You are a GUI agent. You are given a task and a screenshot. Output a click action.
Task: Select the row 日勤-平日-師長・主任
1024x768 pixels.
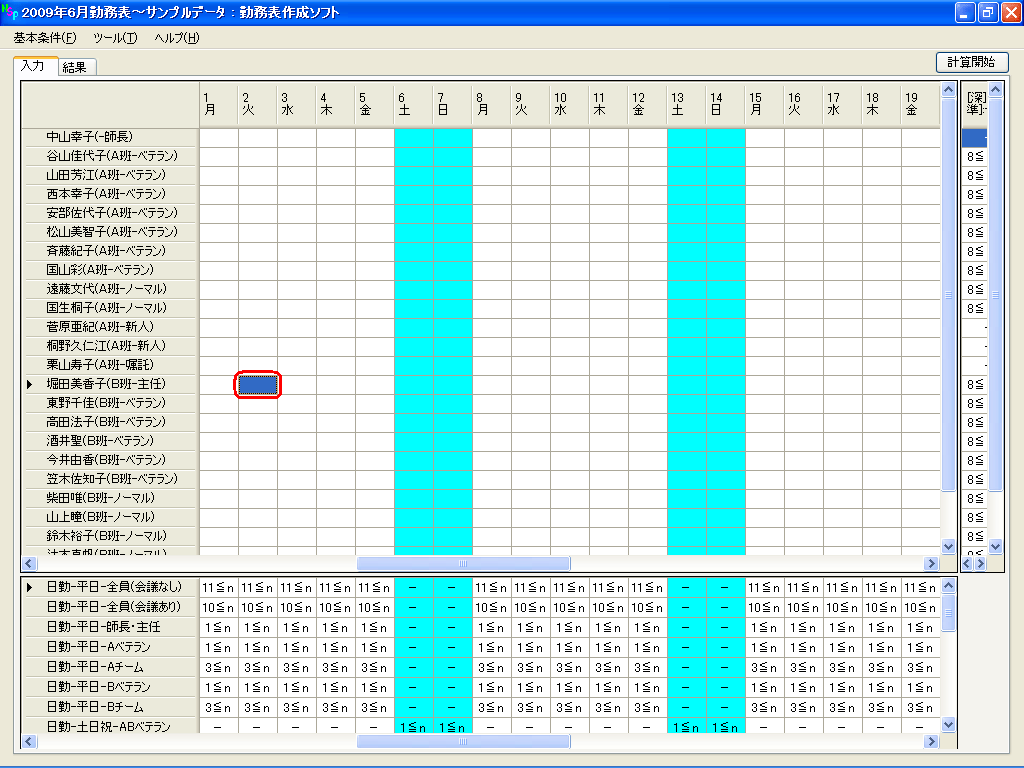pyautogui.click(x=110, y=627)
